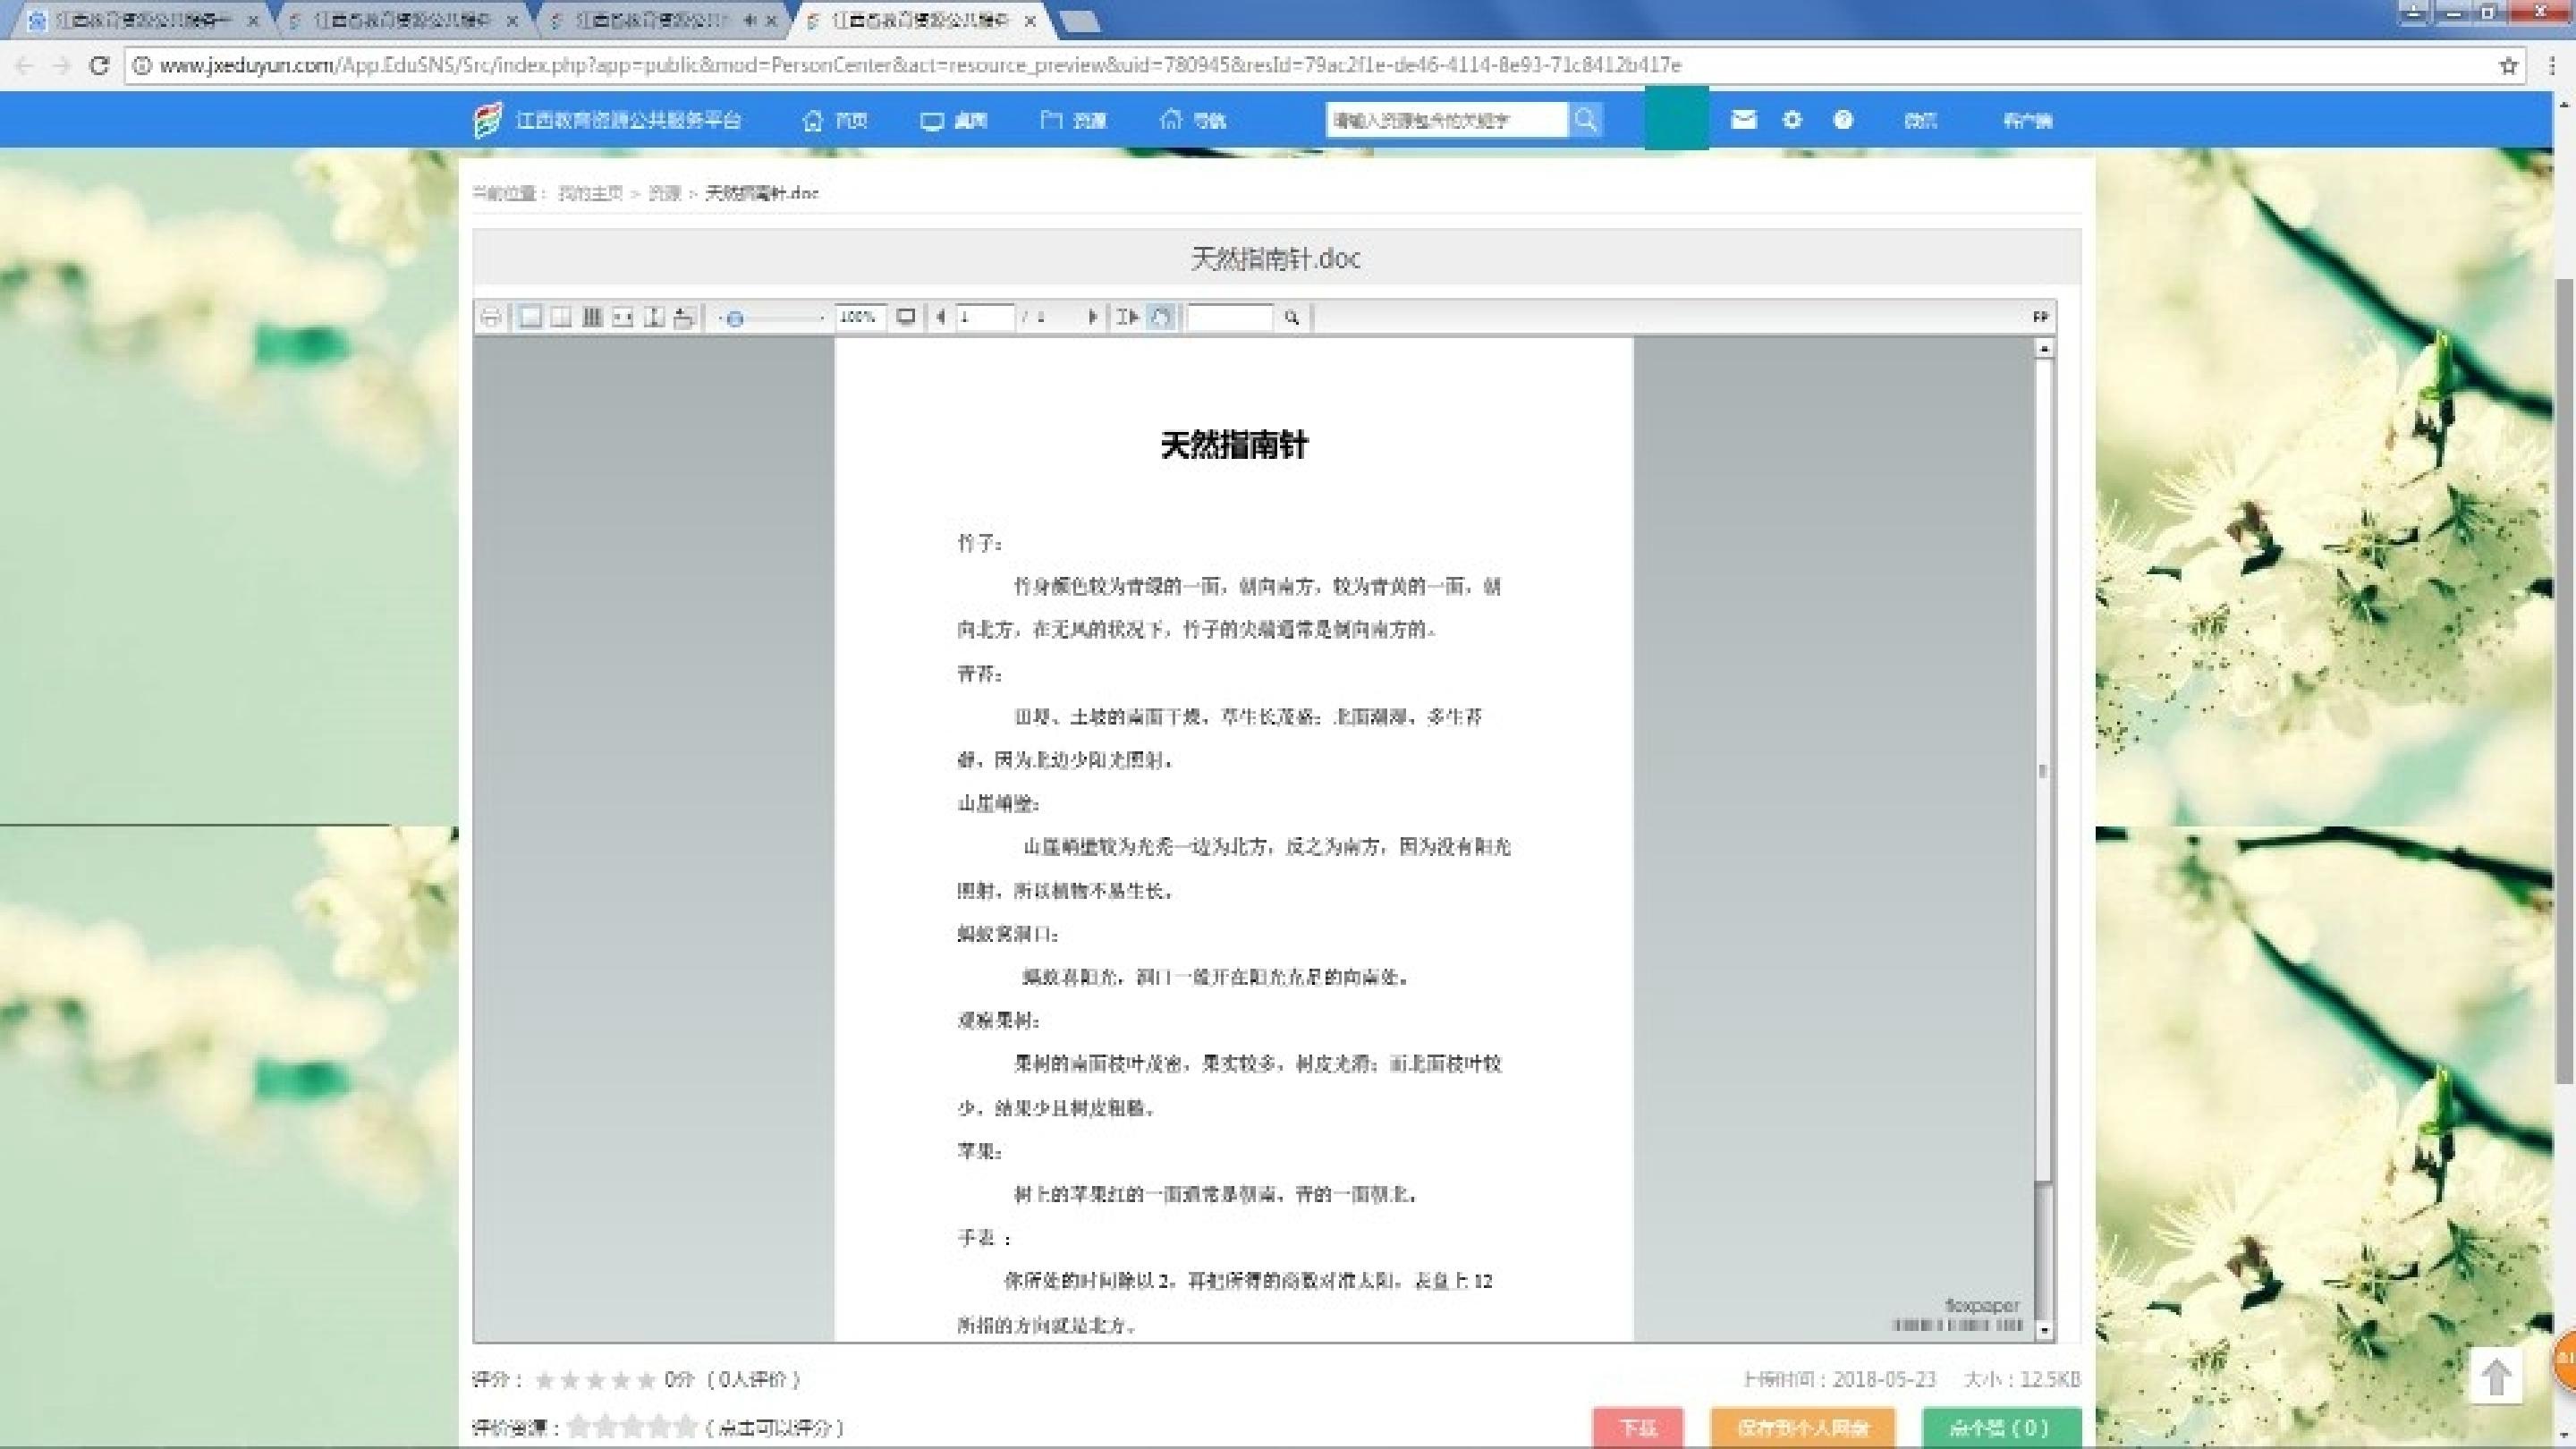This screenshot has height=1449, width=2576.
Task: Click the browser address bar URL
Action: (x=920, y=66)
